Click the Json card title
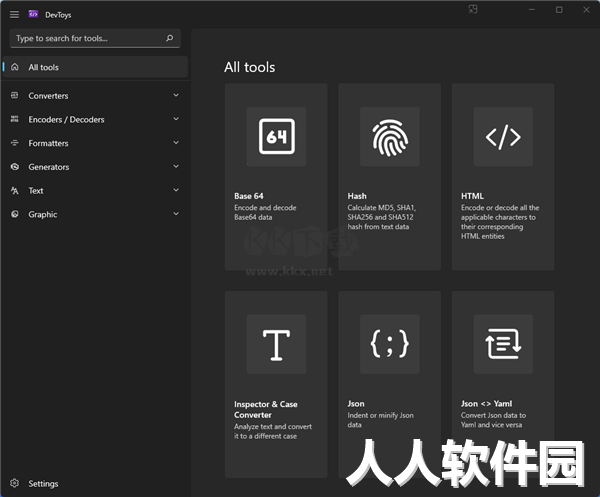 pyautogui.click(x=356, y=404)
